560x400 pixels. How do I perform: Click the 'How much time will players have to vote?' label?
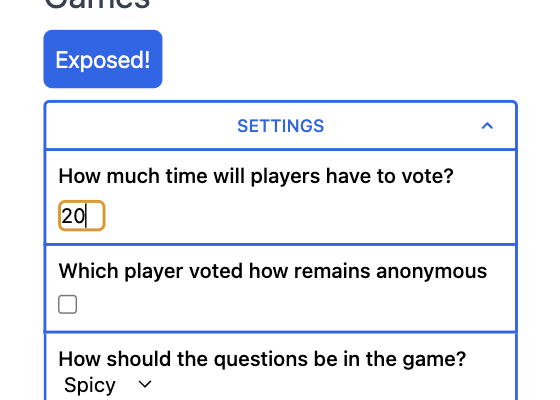pyautogui.click(x=256, y=176)
